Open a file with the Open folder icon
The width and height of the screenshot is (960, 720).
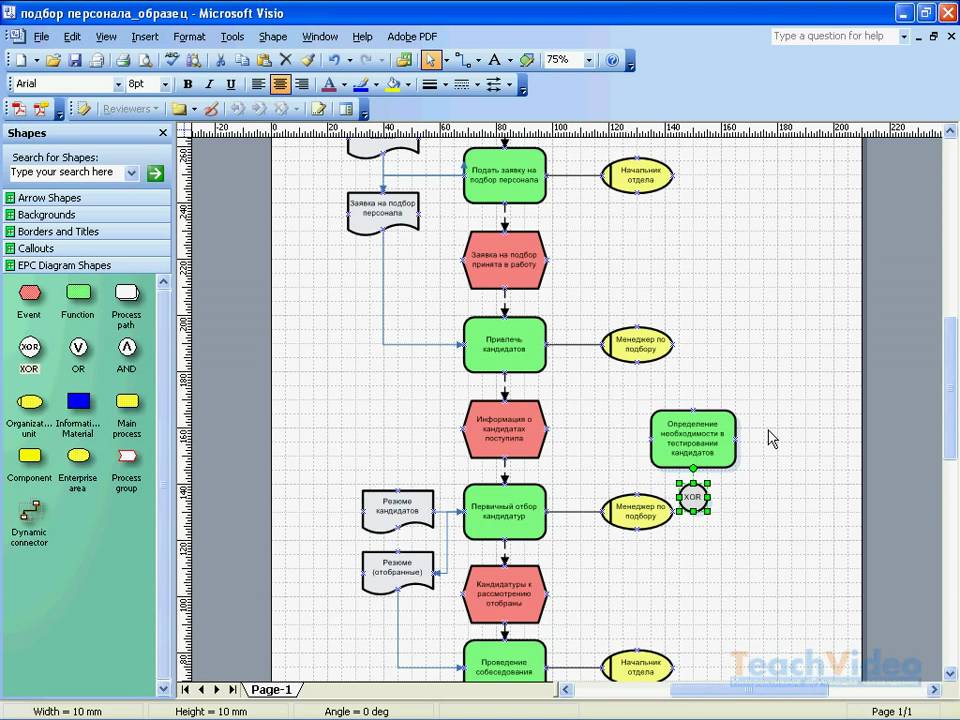point(53,60)
